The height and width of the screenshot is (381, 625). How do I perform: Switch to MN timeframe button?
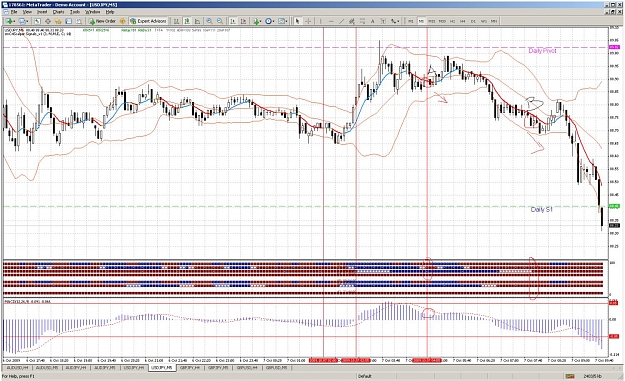(x=494, y=21)
